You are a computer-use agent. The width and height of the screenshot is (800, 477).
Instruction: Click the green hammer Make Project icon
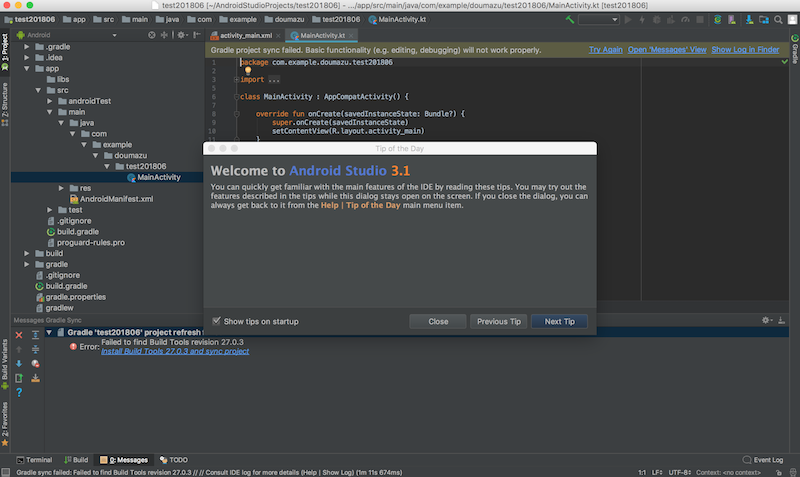pos(569,19)
